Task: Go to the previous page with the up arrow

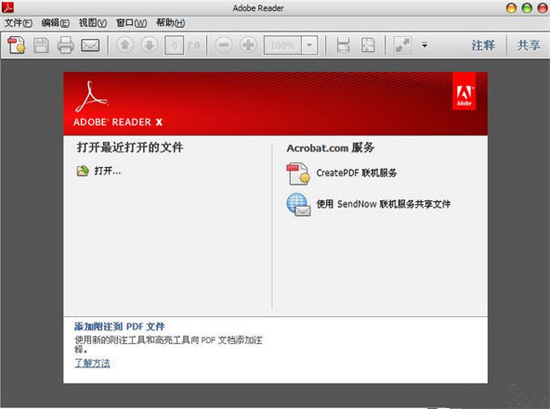Action: click(125, 45)
